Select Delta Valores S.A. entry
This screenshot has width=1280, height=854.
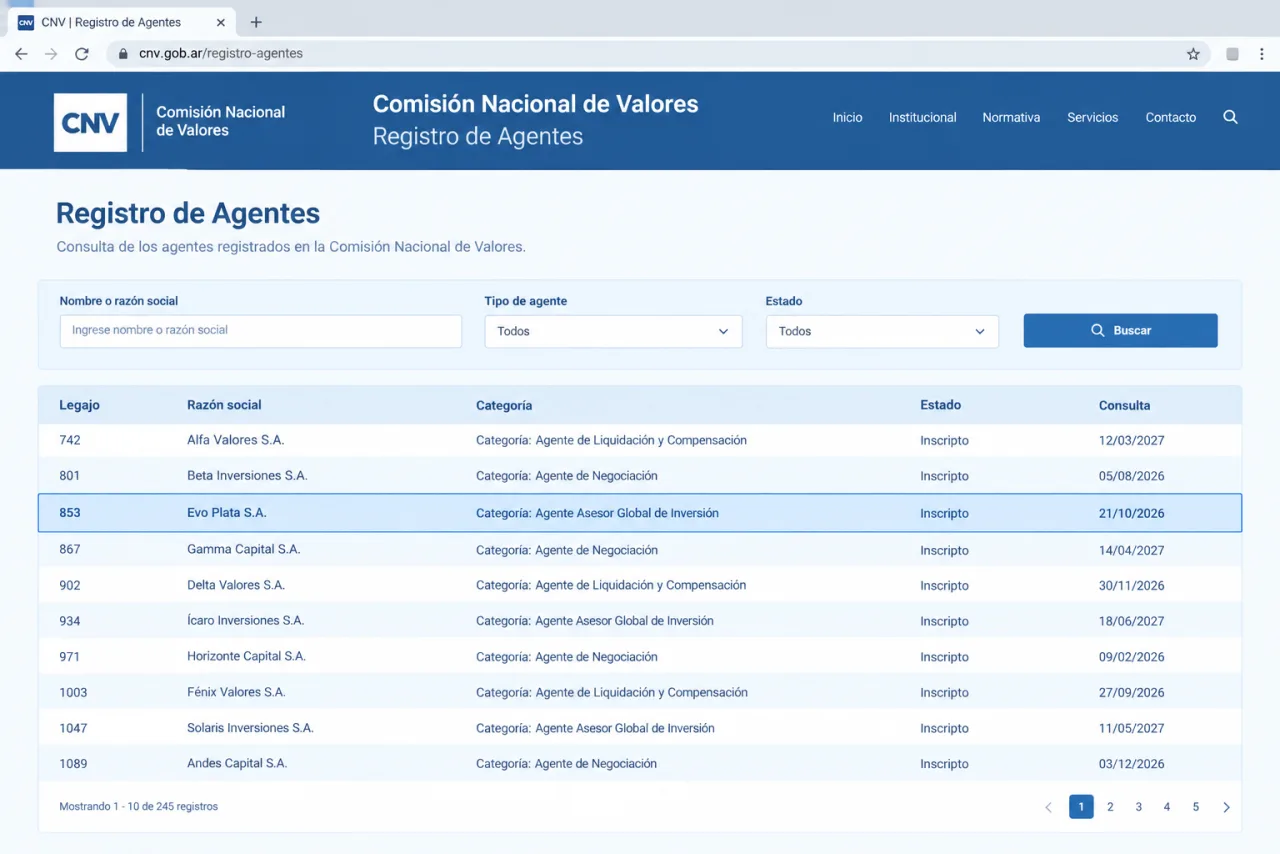[236, 585]
